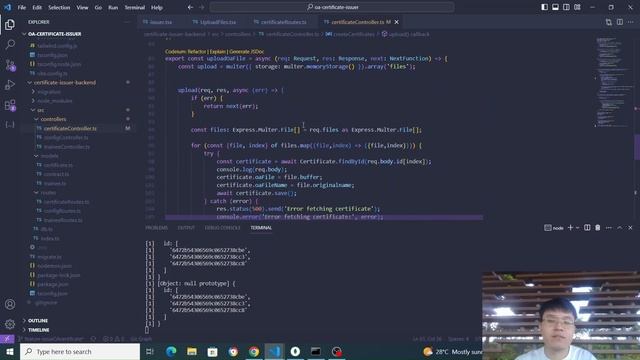Open the File menu
The image size is (640, 360).
coord(22,7)
